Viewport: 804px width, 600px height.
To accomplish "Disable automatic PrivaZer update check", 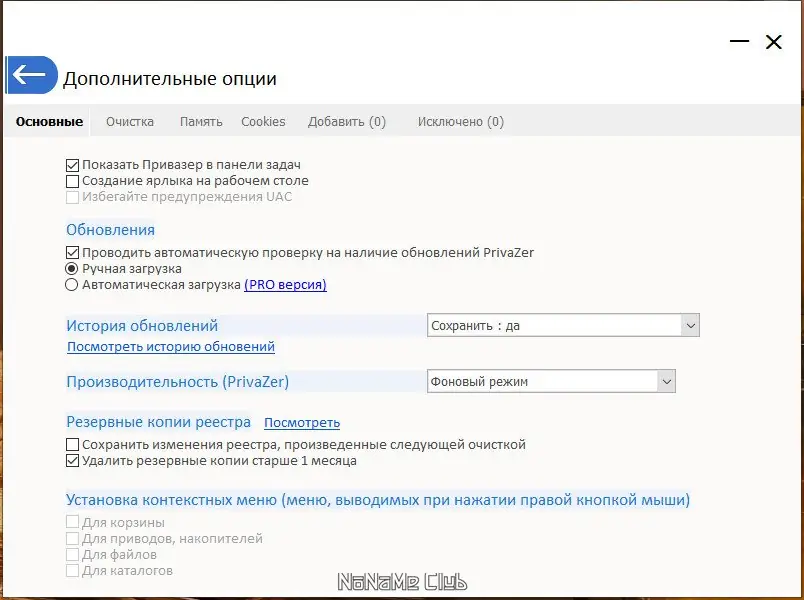I will 72,253.
